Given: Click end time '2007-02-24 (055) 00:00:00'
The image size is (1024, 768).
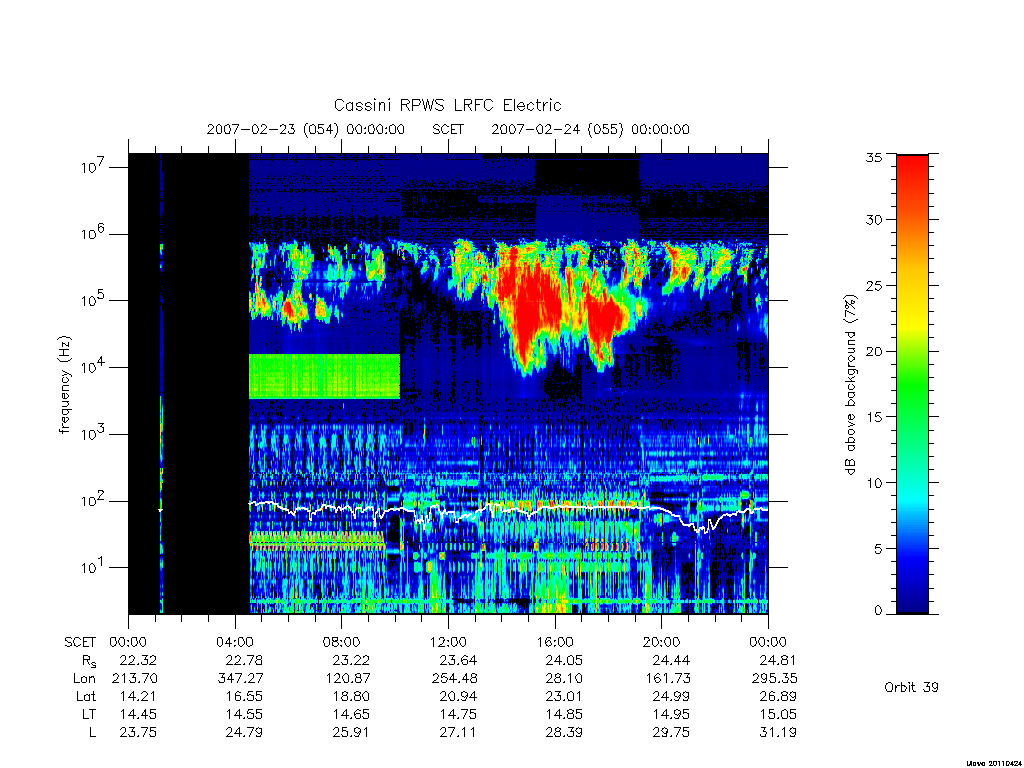Looking at the screenshot, I should coord(590,129).
